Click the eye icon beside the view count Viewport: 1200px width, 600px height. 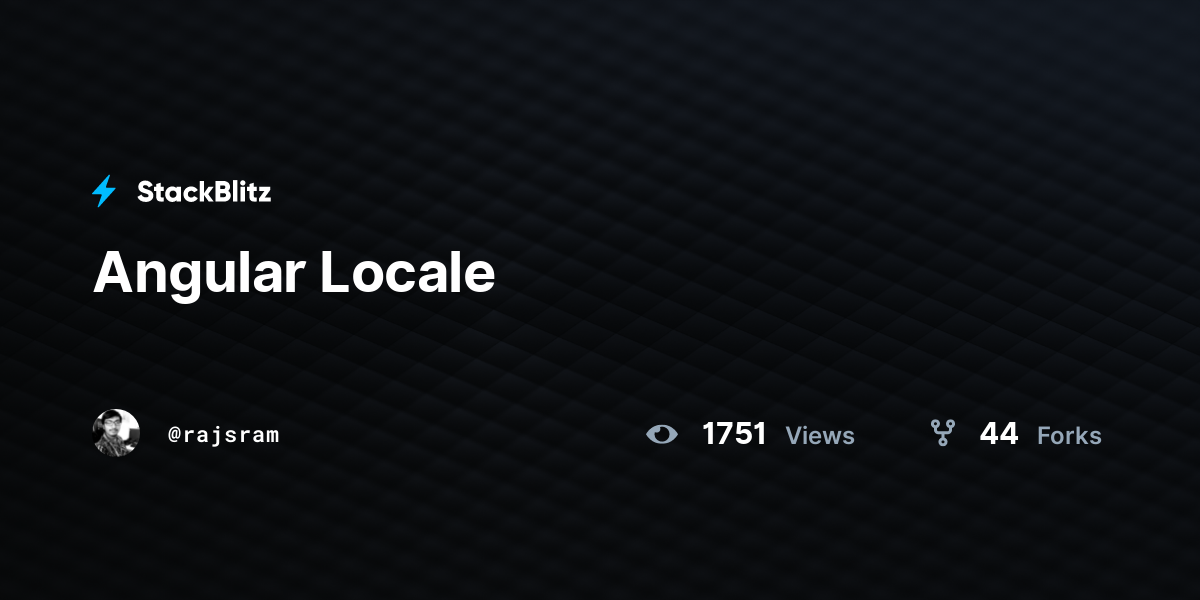pos(662,434)
